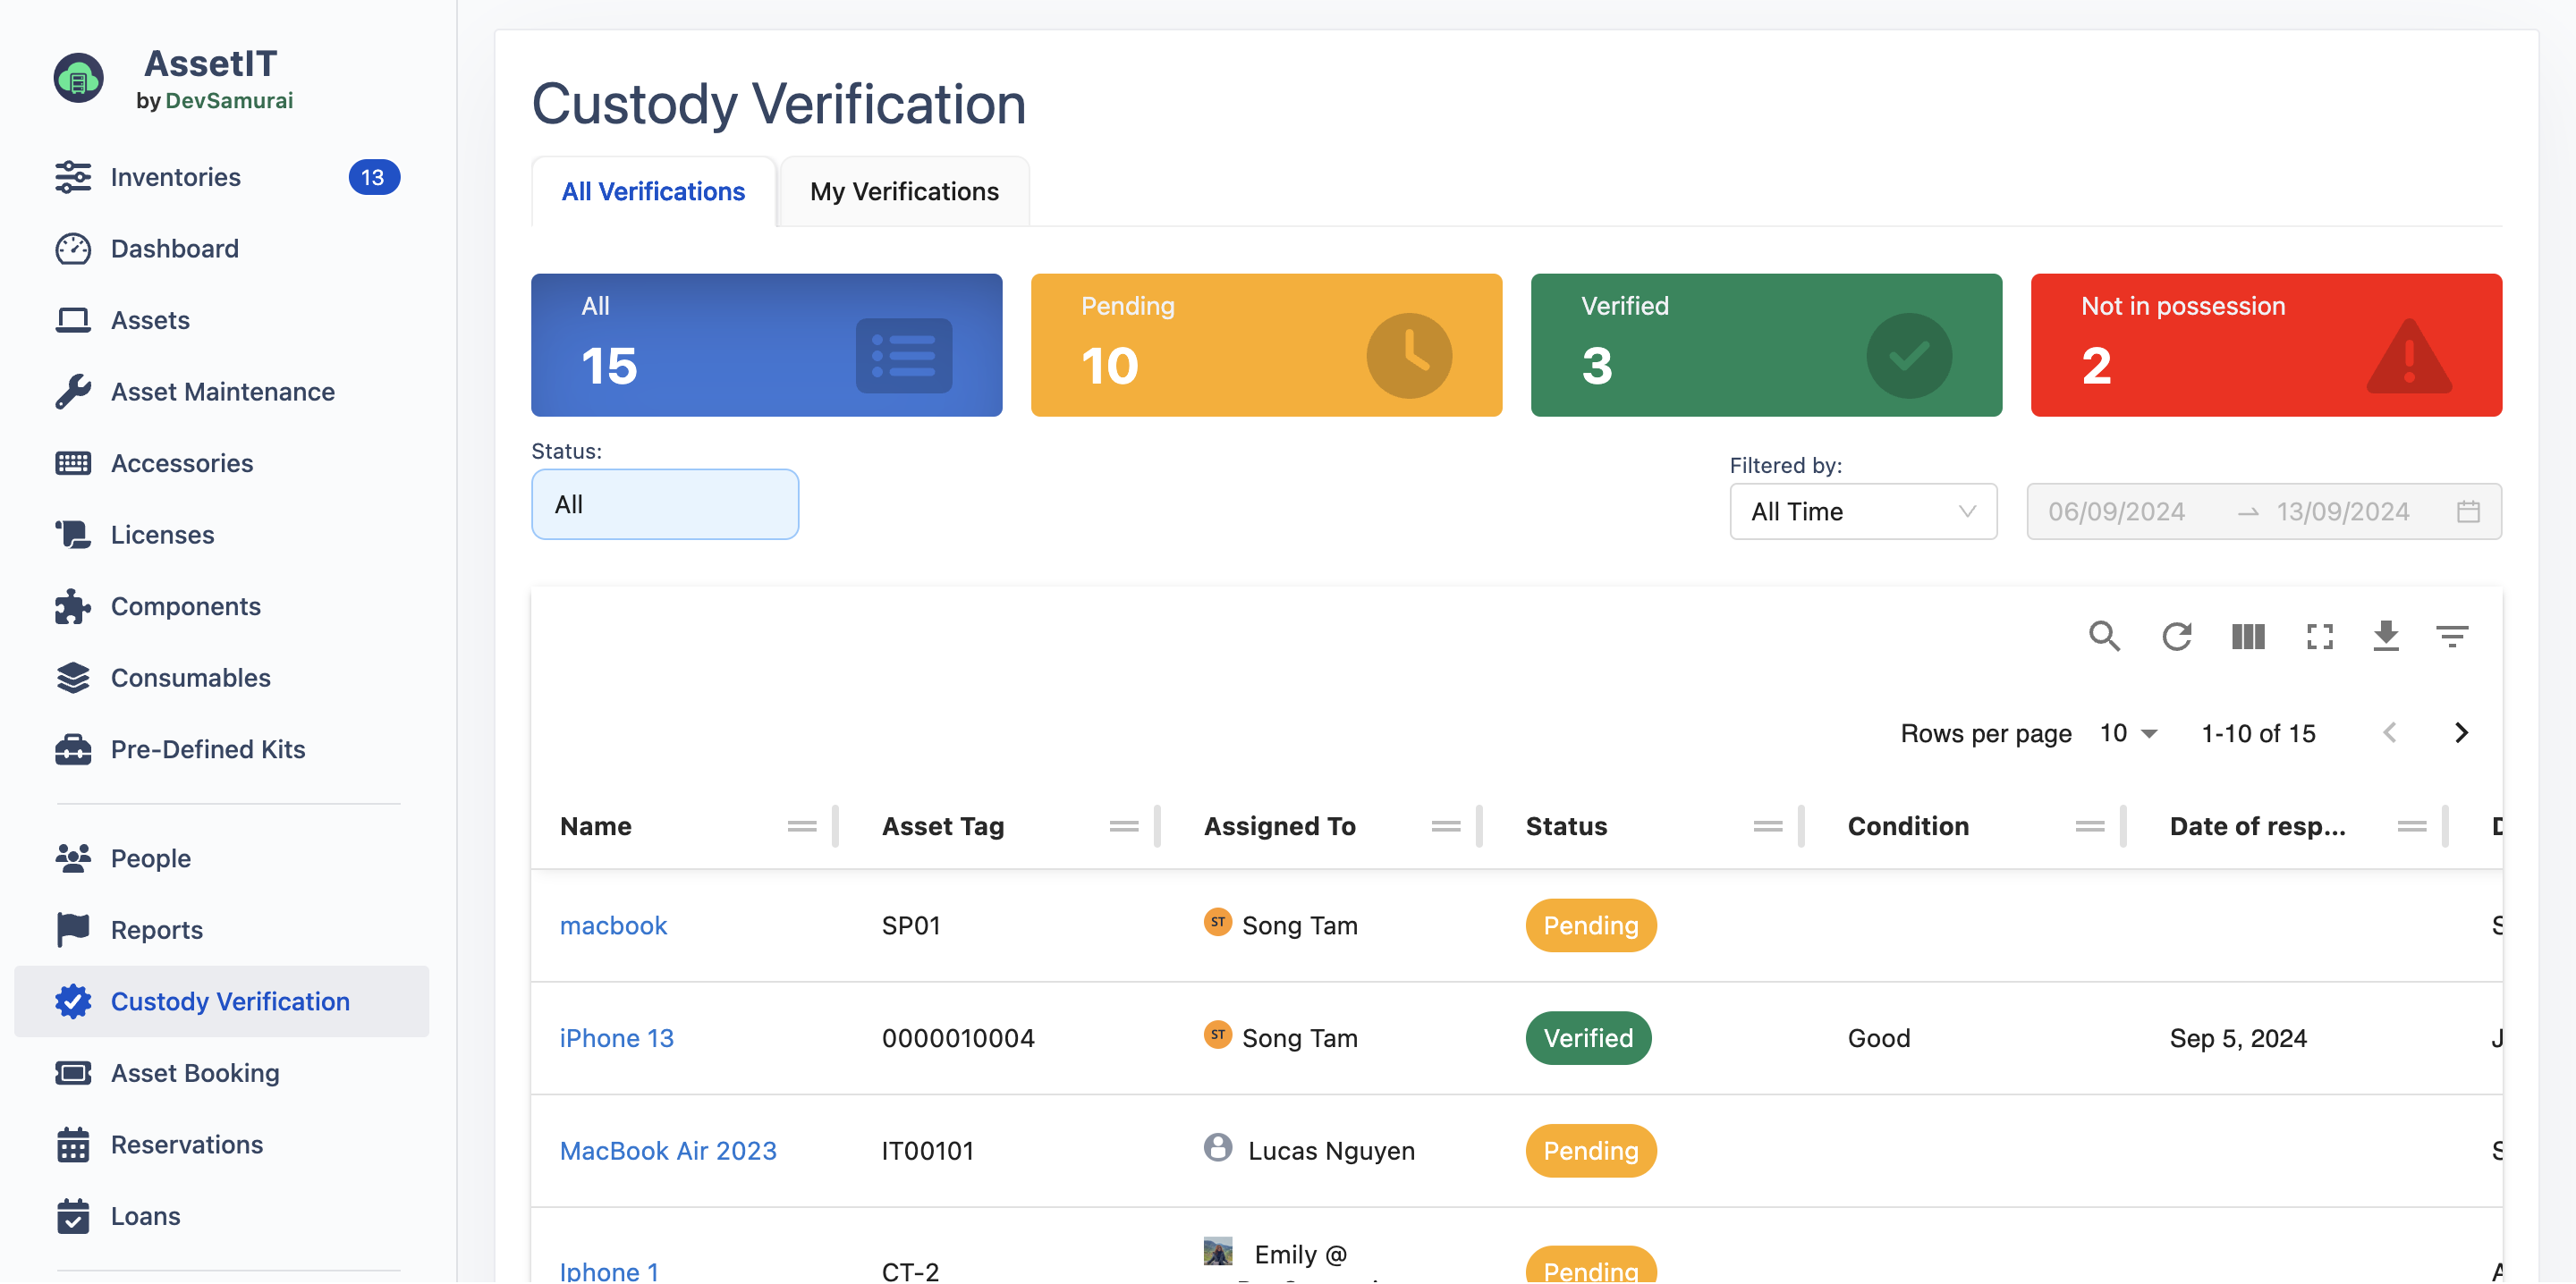Screen dimensions: 2576x1284
Task: Toggle fullscreen table view
Action: pos(2319,636)
